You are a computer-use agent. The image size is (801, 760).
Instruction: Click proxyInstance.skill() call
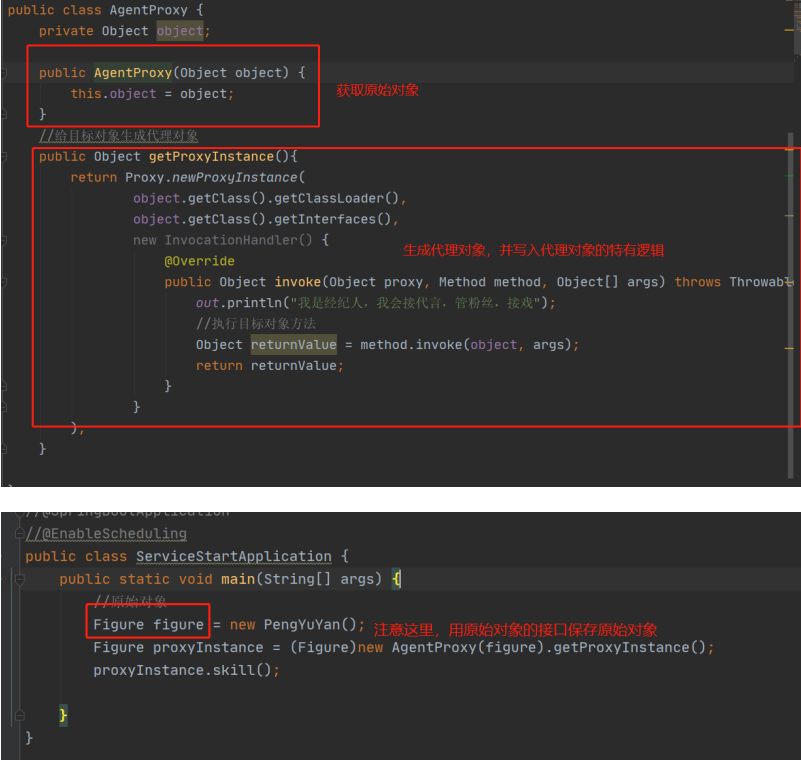pos(182,670)
